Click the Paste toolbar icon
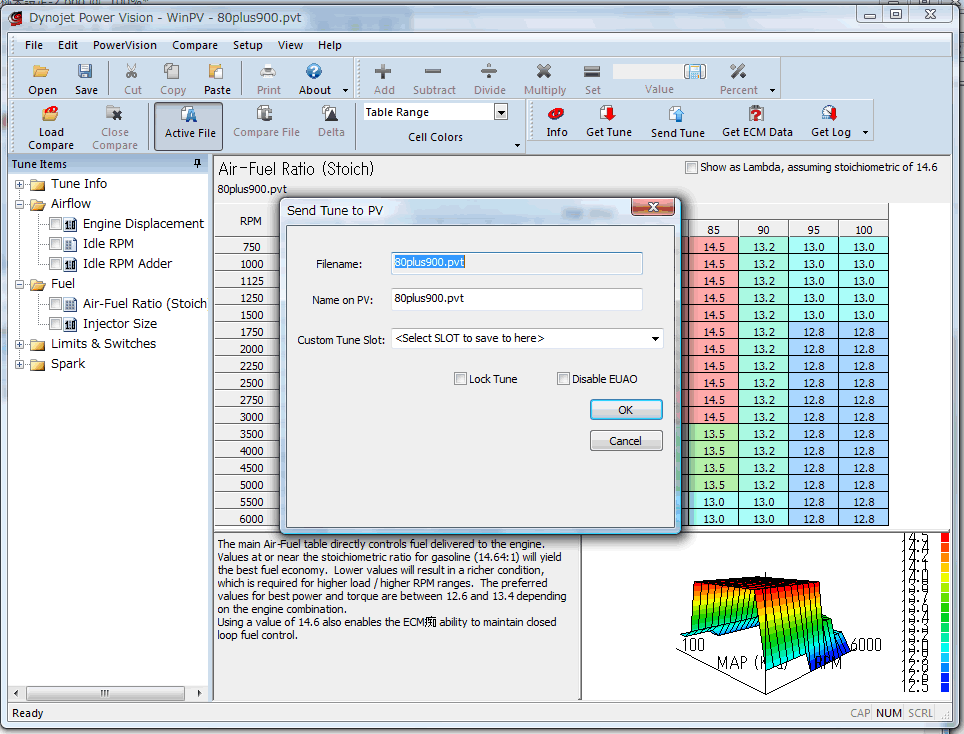Screen dimensions: 964x734 pos(216,72)
